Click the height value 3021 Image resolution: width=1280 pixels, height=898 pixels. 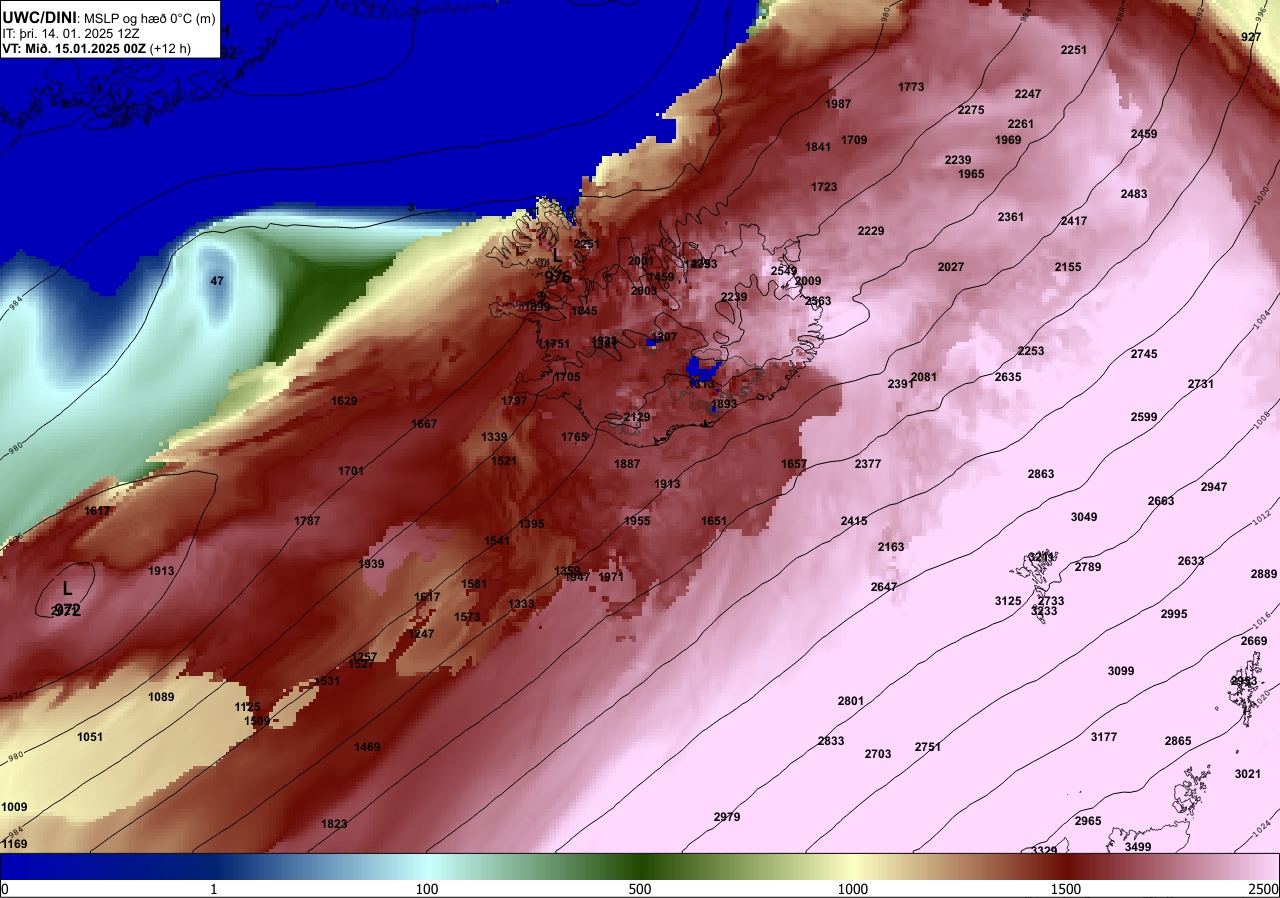1248,774
